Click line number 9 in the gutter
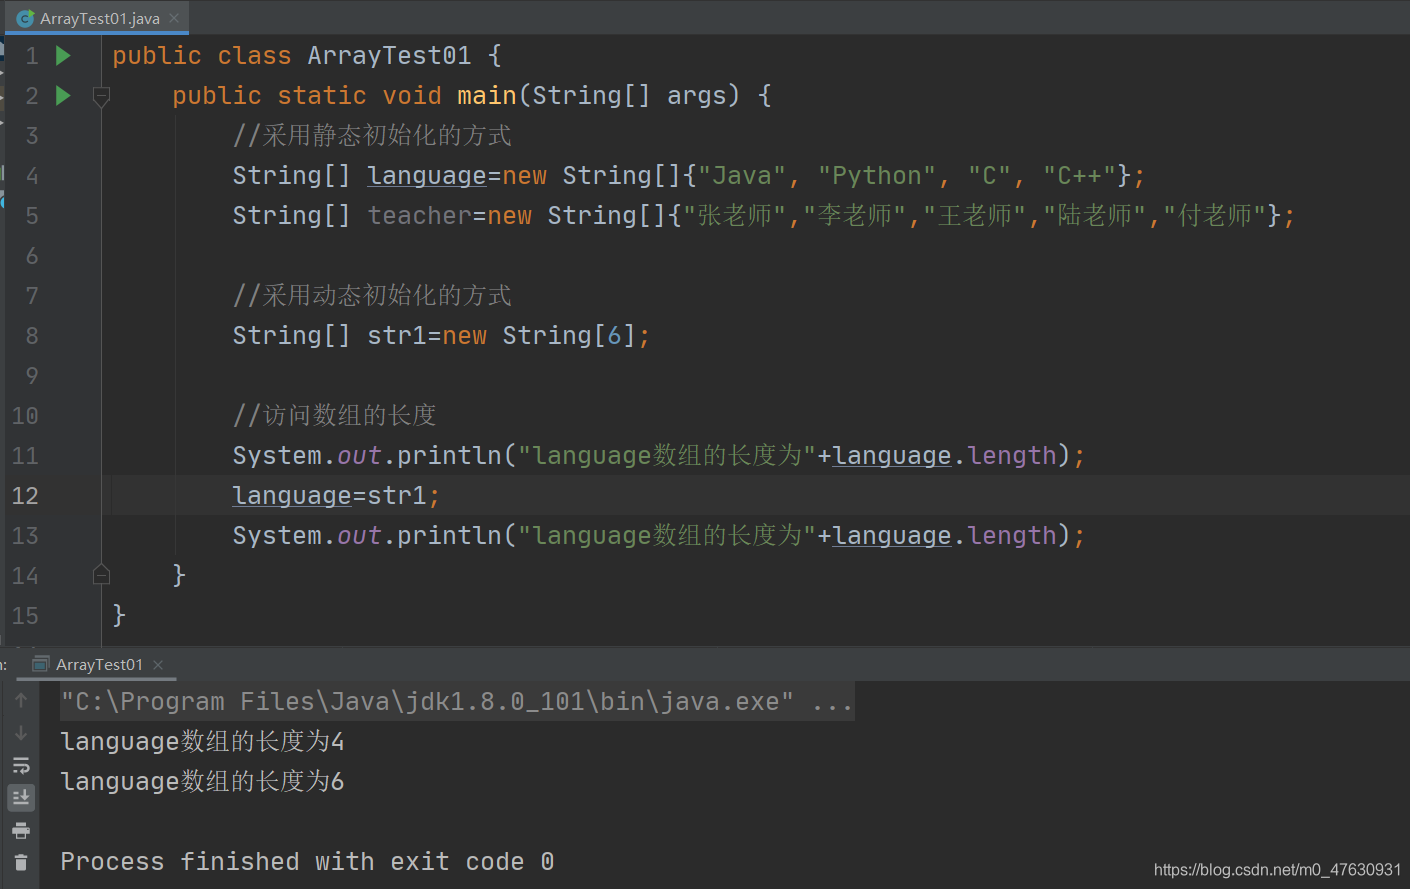This screenshot has height=889, width=1410. [x=32, y=376]
